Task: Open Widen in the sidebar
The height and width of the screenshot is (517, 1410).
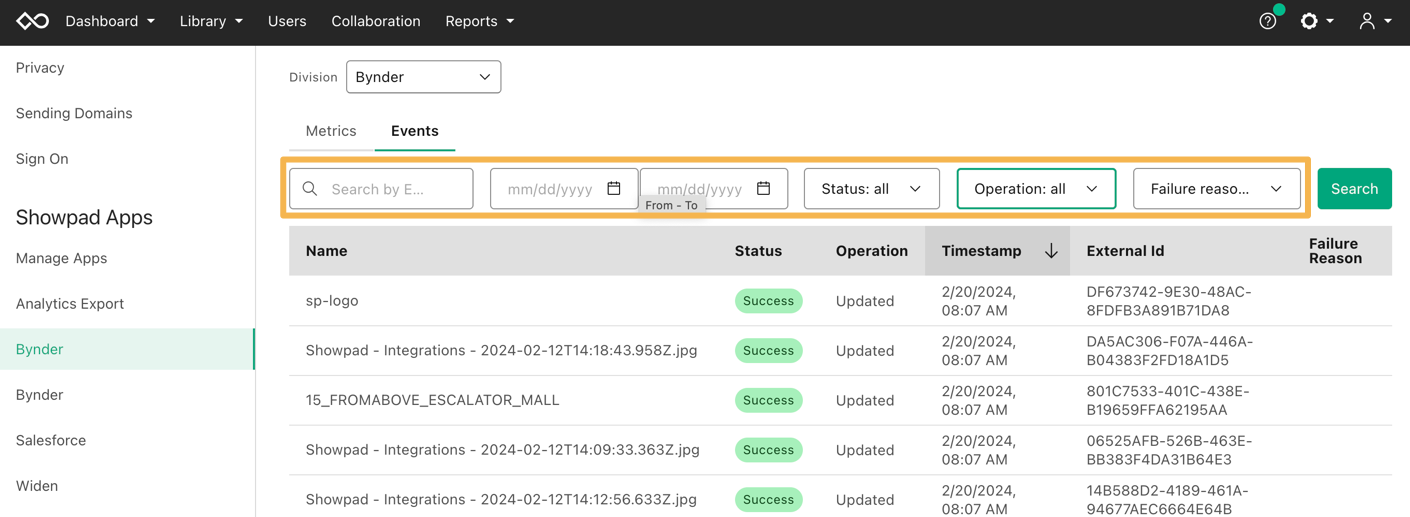Action: point(37,486)
